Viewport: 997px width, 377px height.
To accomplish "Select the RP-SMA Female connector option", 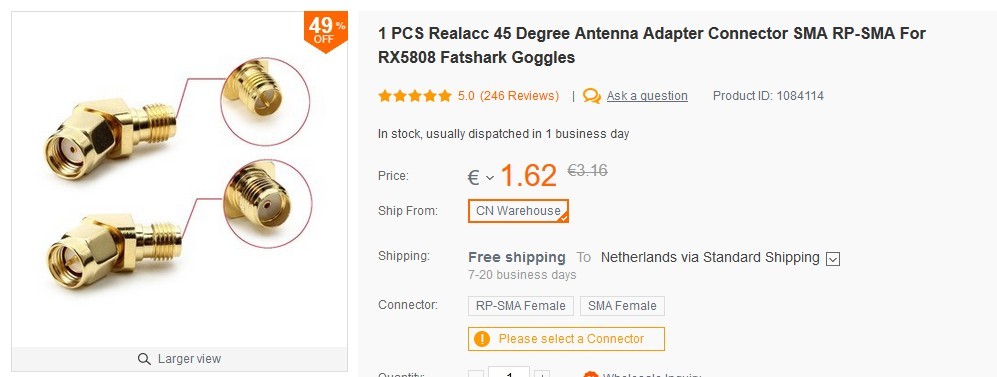I will (x=521, y=306).
